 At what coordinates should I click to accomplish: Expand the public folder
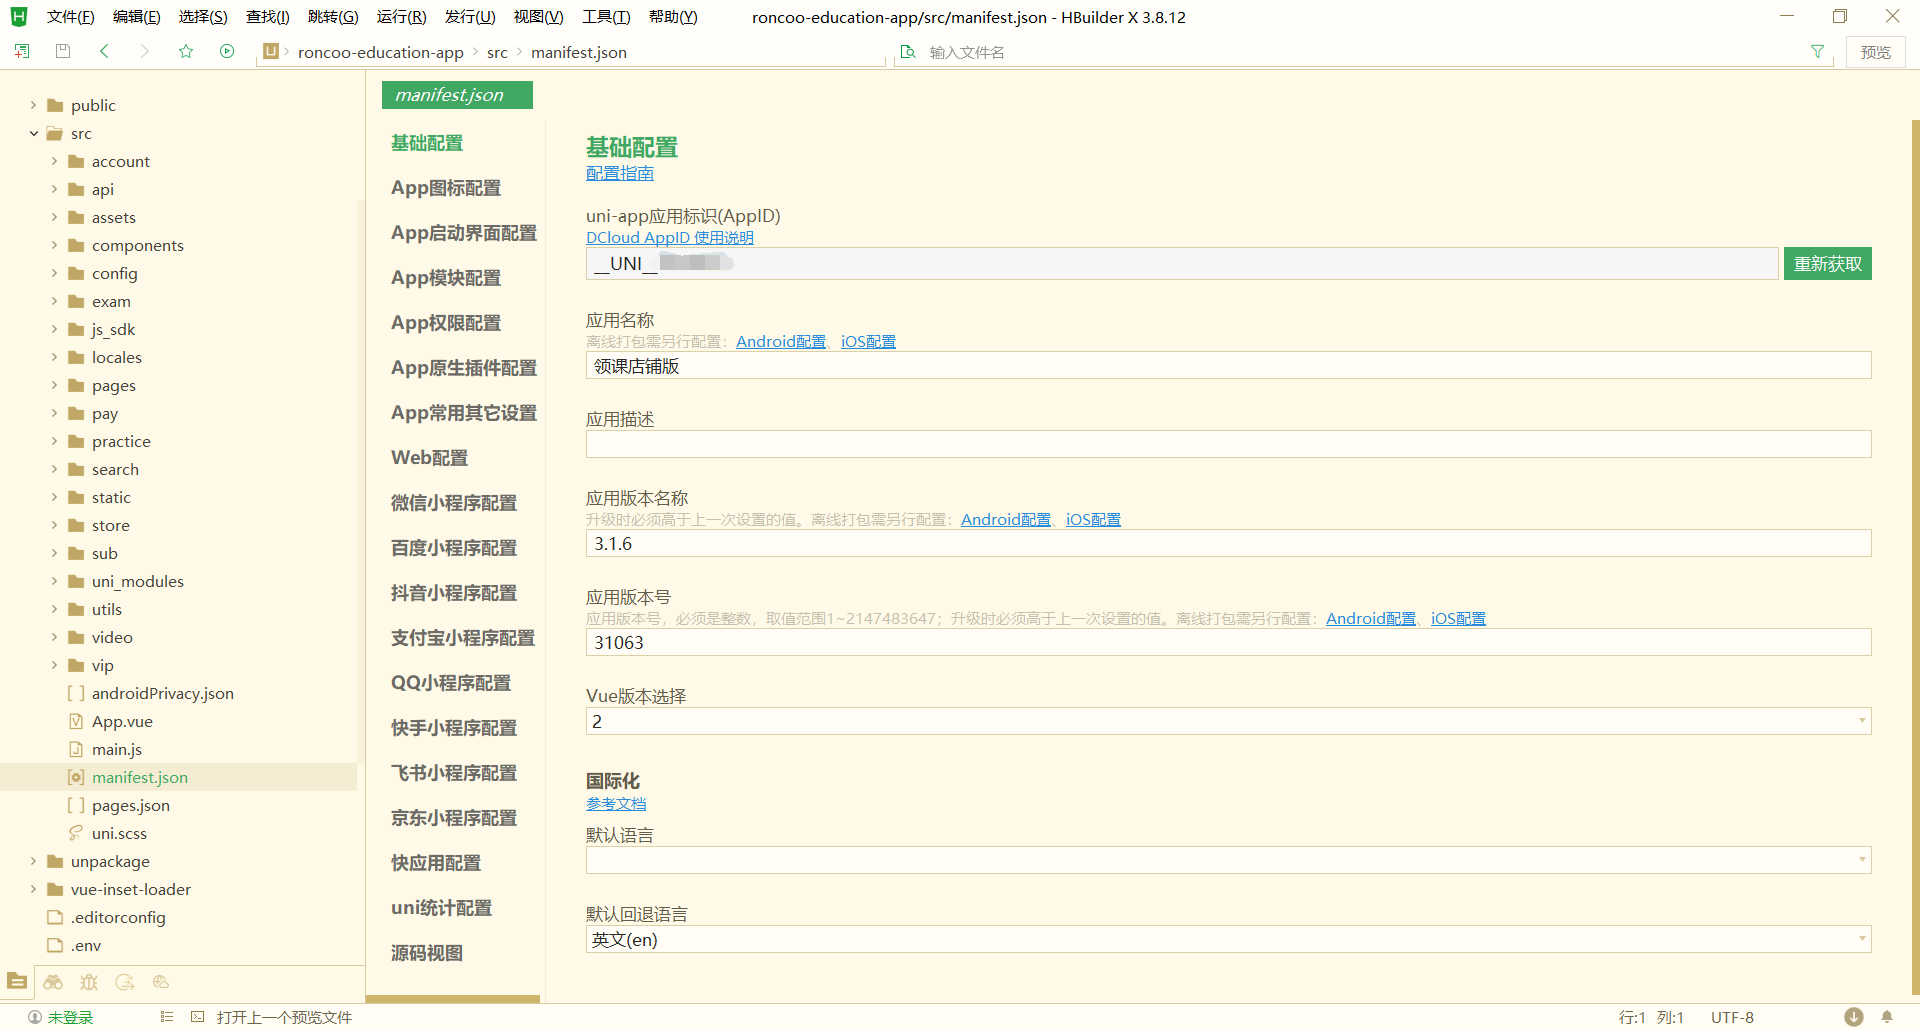pyautogui.click(x=33, y=105)
